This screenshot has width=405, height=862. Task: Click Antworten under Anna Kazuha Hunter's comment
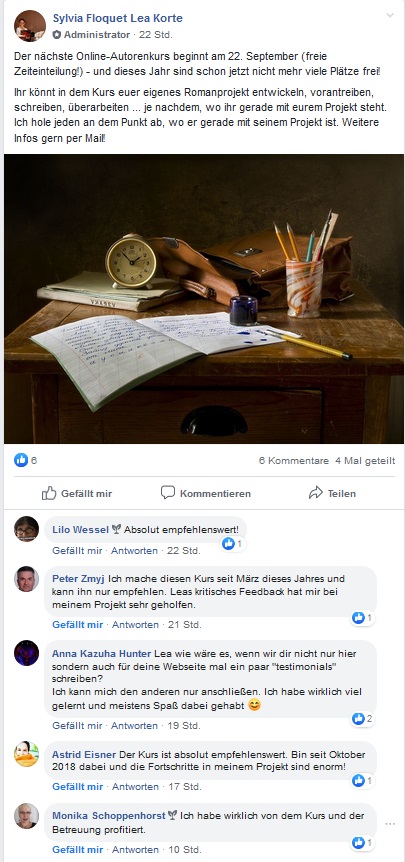pyautogui.click(x=134, y=726)
